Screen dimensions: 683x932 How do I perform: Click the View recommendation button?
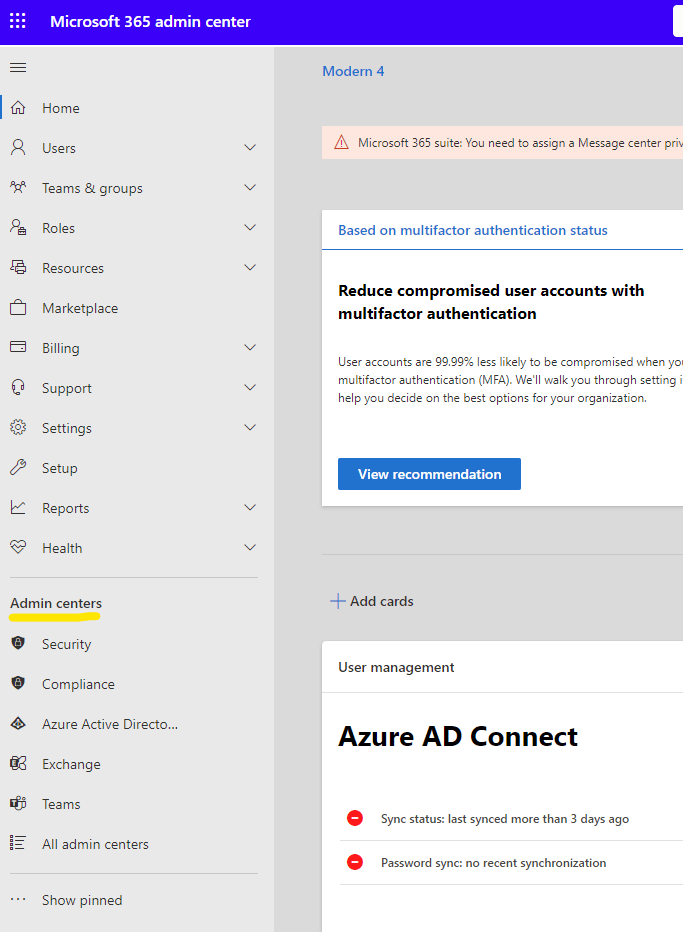point(429,474)
